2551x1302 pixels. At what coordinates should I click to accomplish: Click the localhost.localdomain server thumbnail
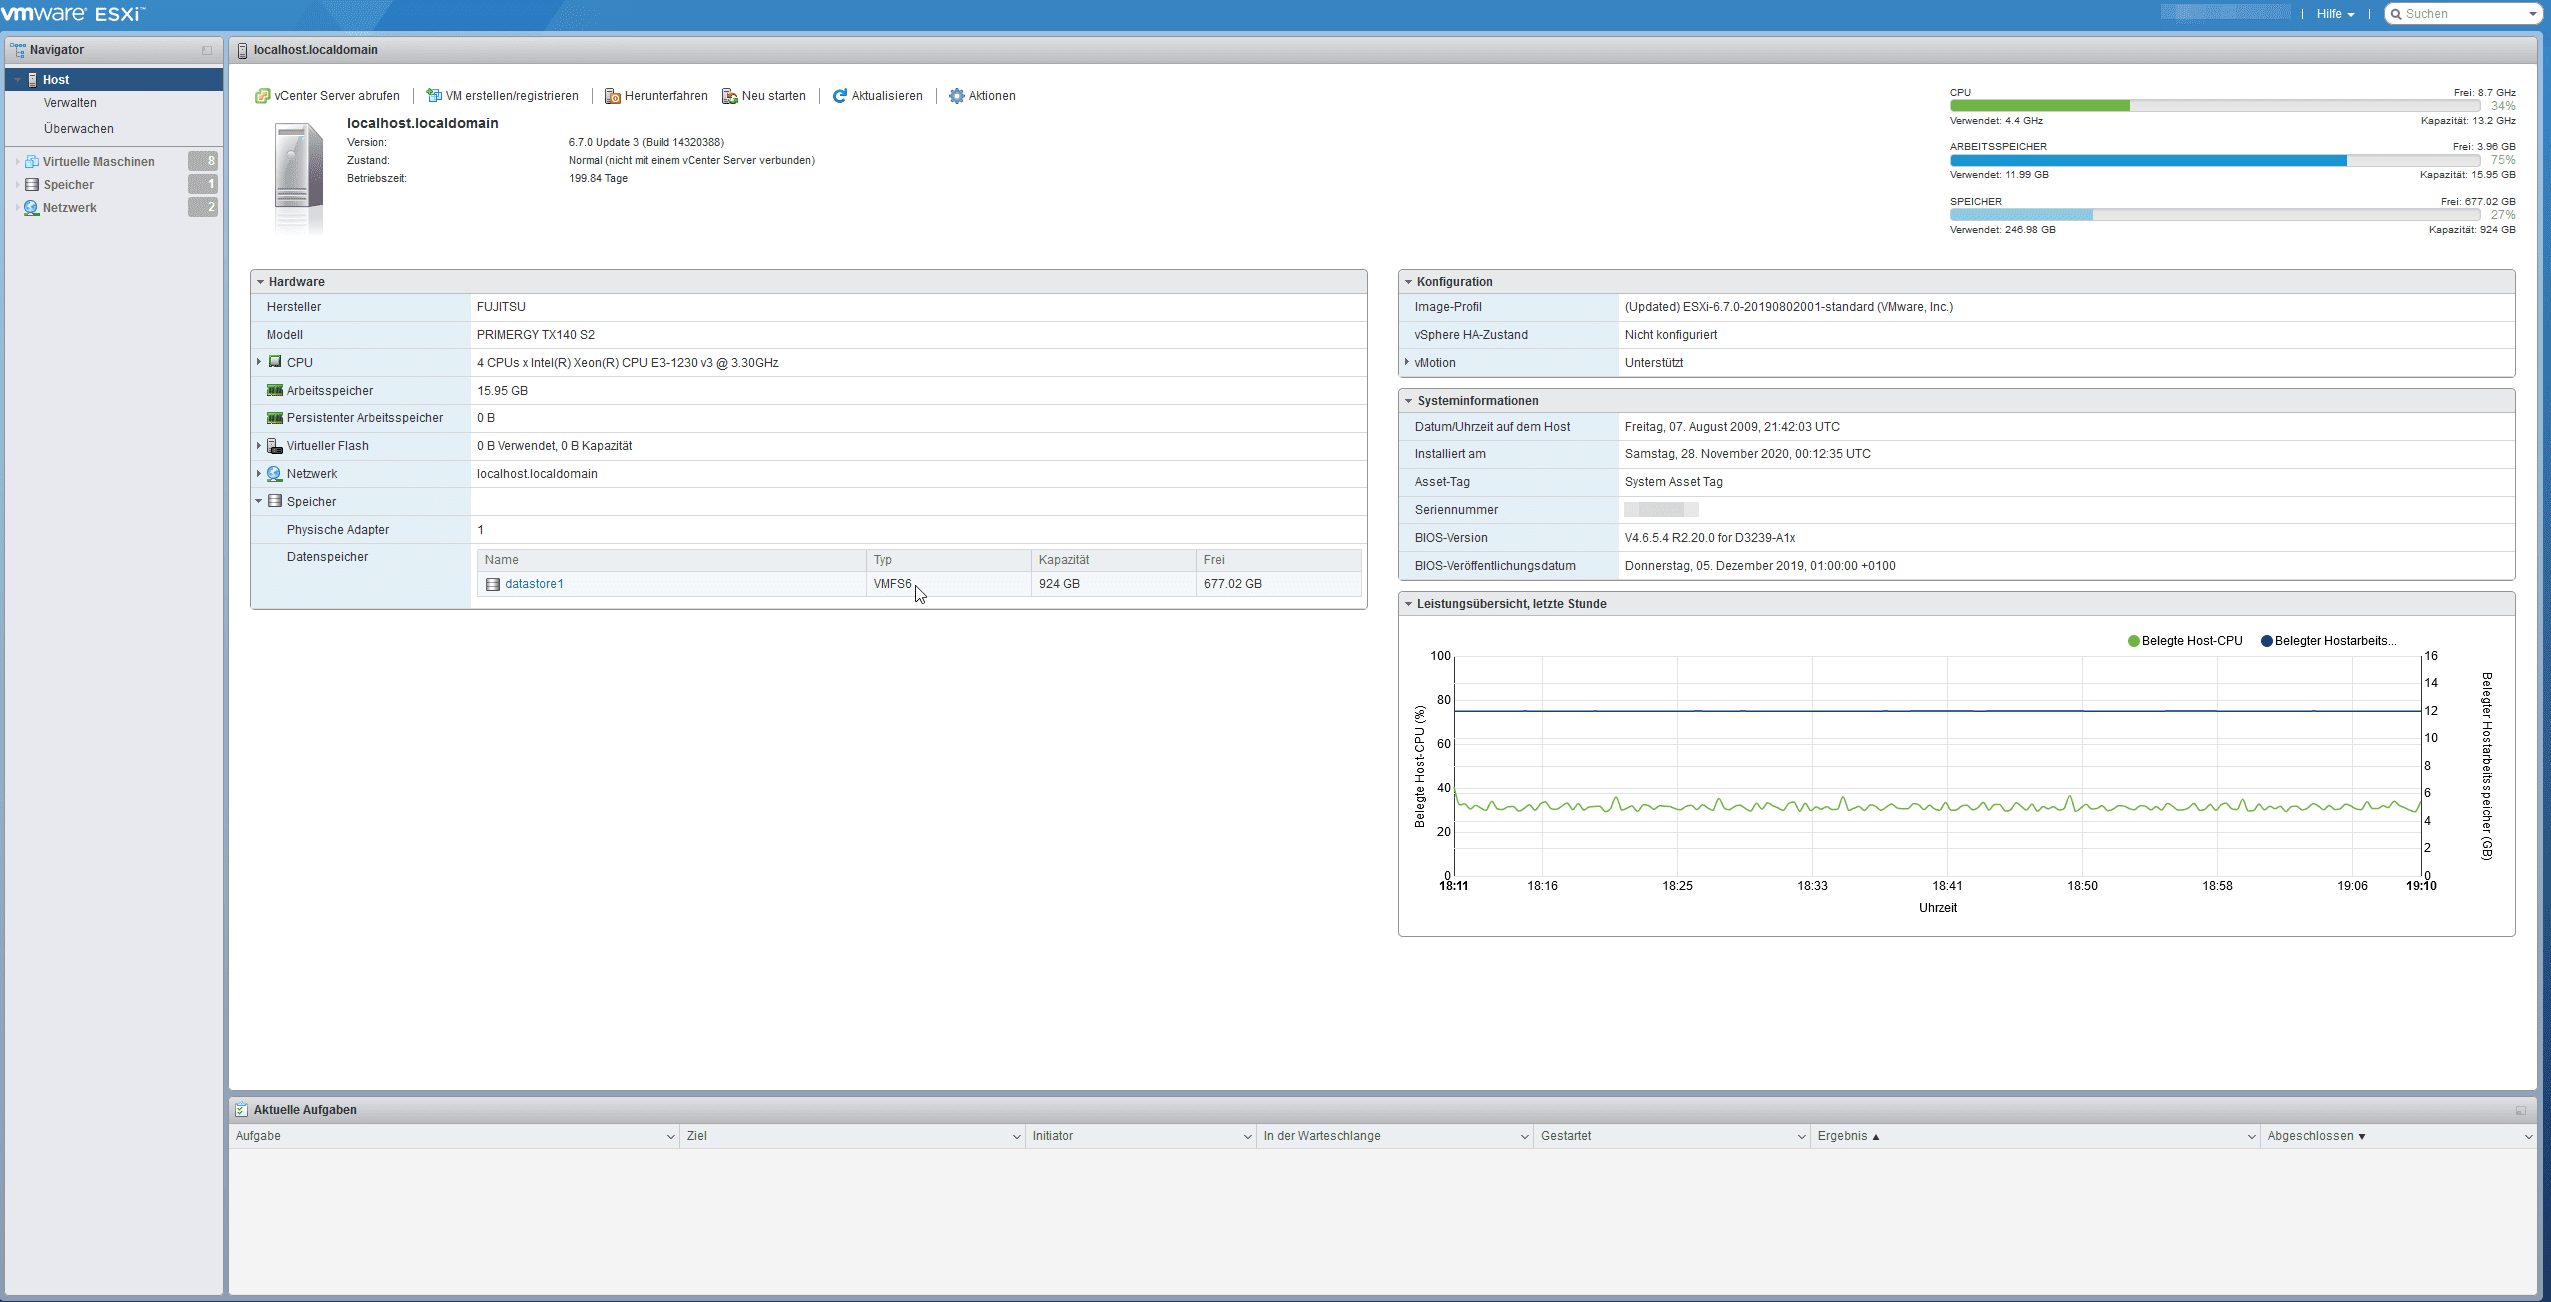click(x=298, y=178)
